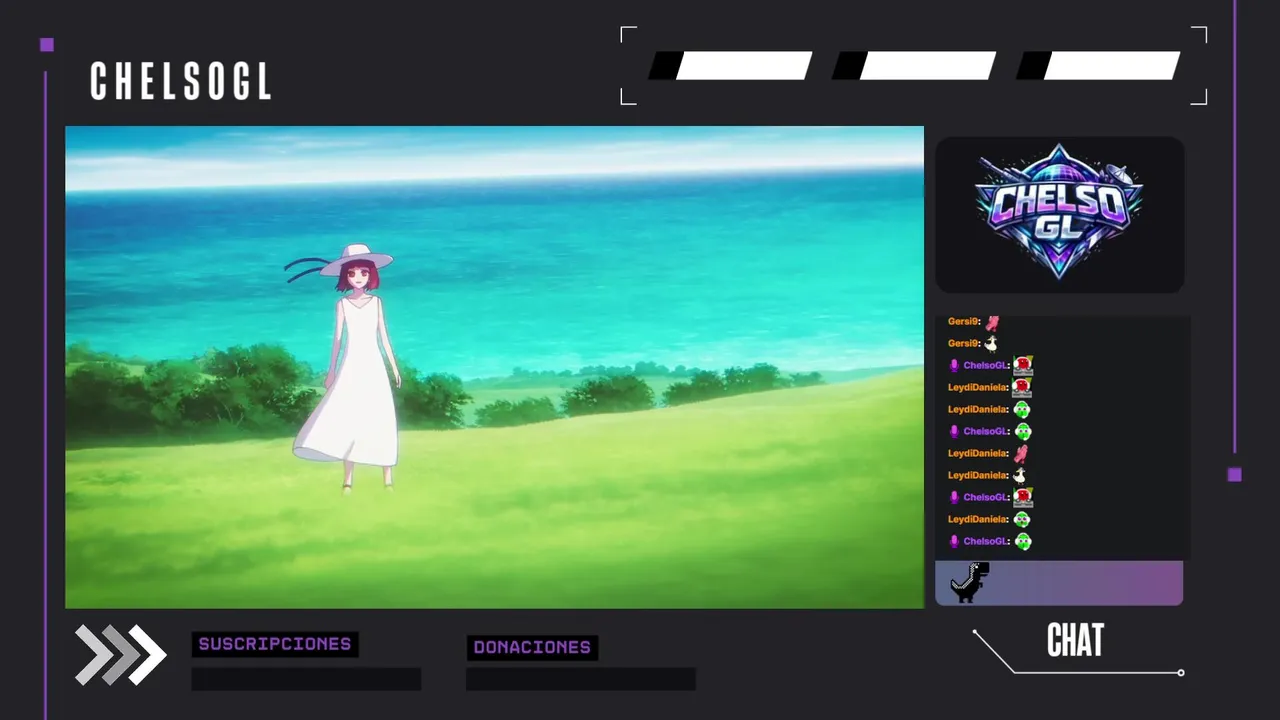This screenshot has width=1280, height=720.
Task: Click the Gersi9 username next to the goose emote
Action: tap(964, 343)
